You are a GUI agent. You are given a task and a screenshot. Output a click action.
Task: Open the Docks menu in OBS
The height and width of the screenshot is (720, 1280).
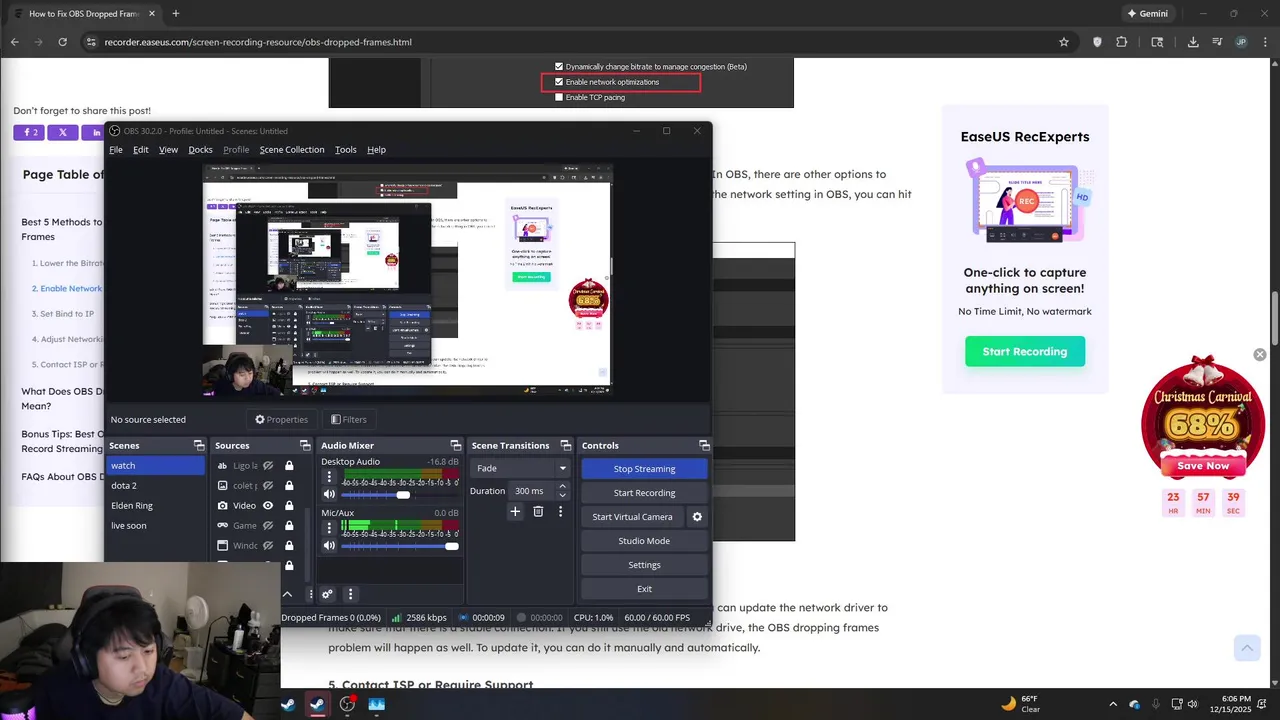pos(200,149)
